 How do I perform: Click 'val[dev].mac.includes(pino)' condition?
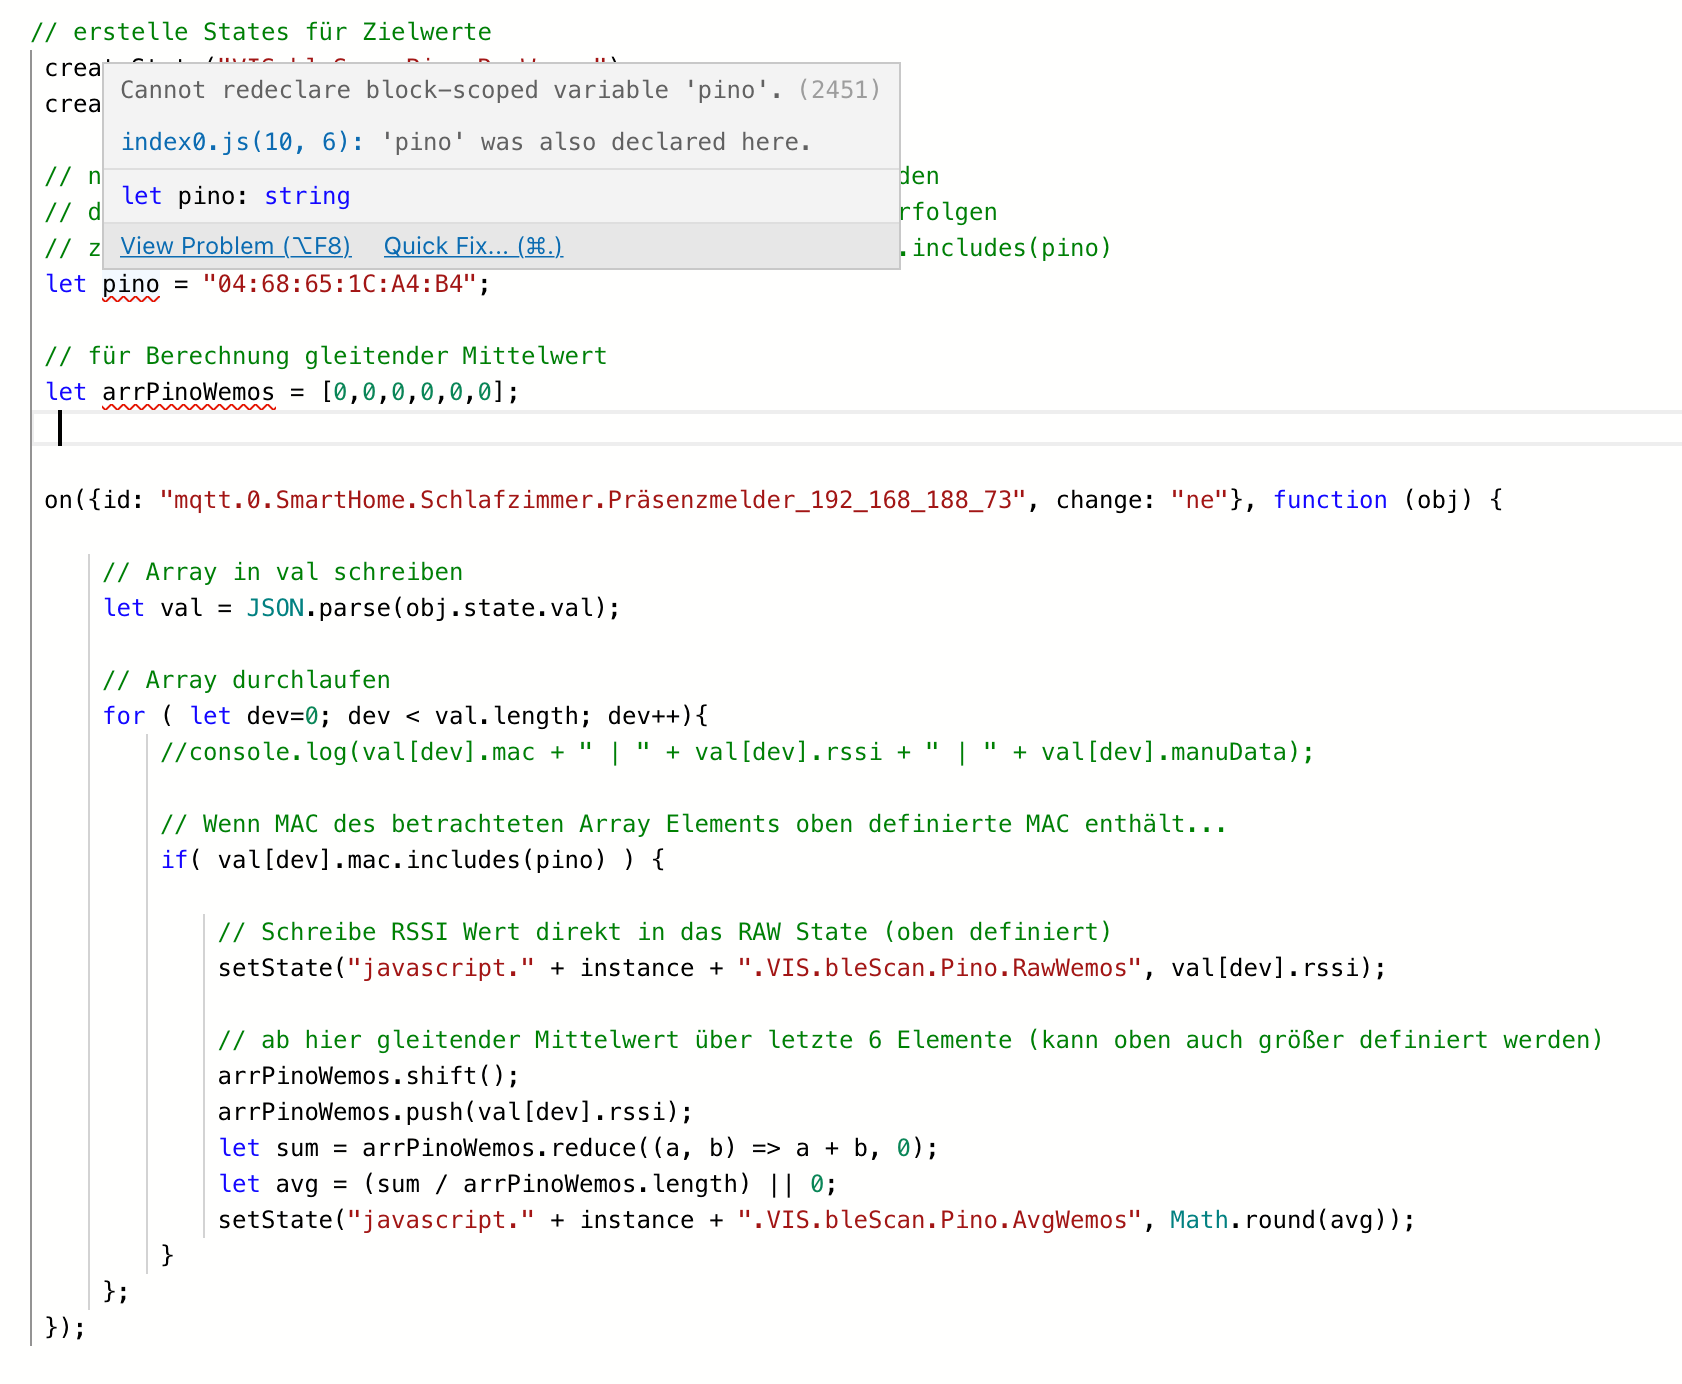[x=412, y=860]
